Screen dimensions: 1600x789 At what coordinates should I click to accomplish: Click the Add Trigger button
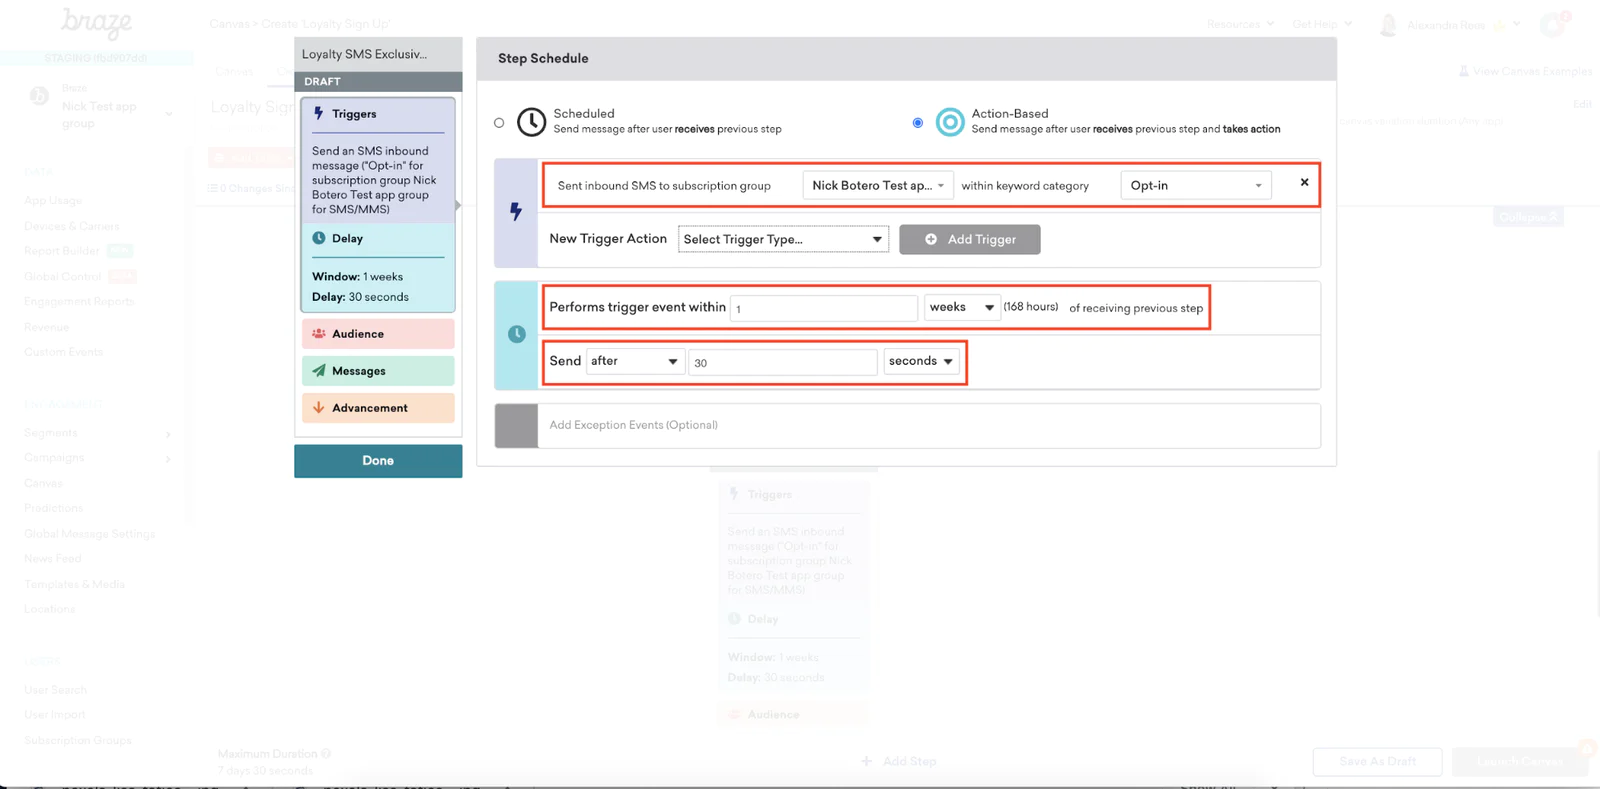click(970, 239)
